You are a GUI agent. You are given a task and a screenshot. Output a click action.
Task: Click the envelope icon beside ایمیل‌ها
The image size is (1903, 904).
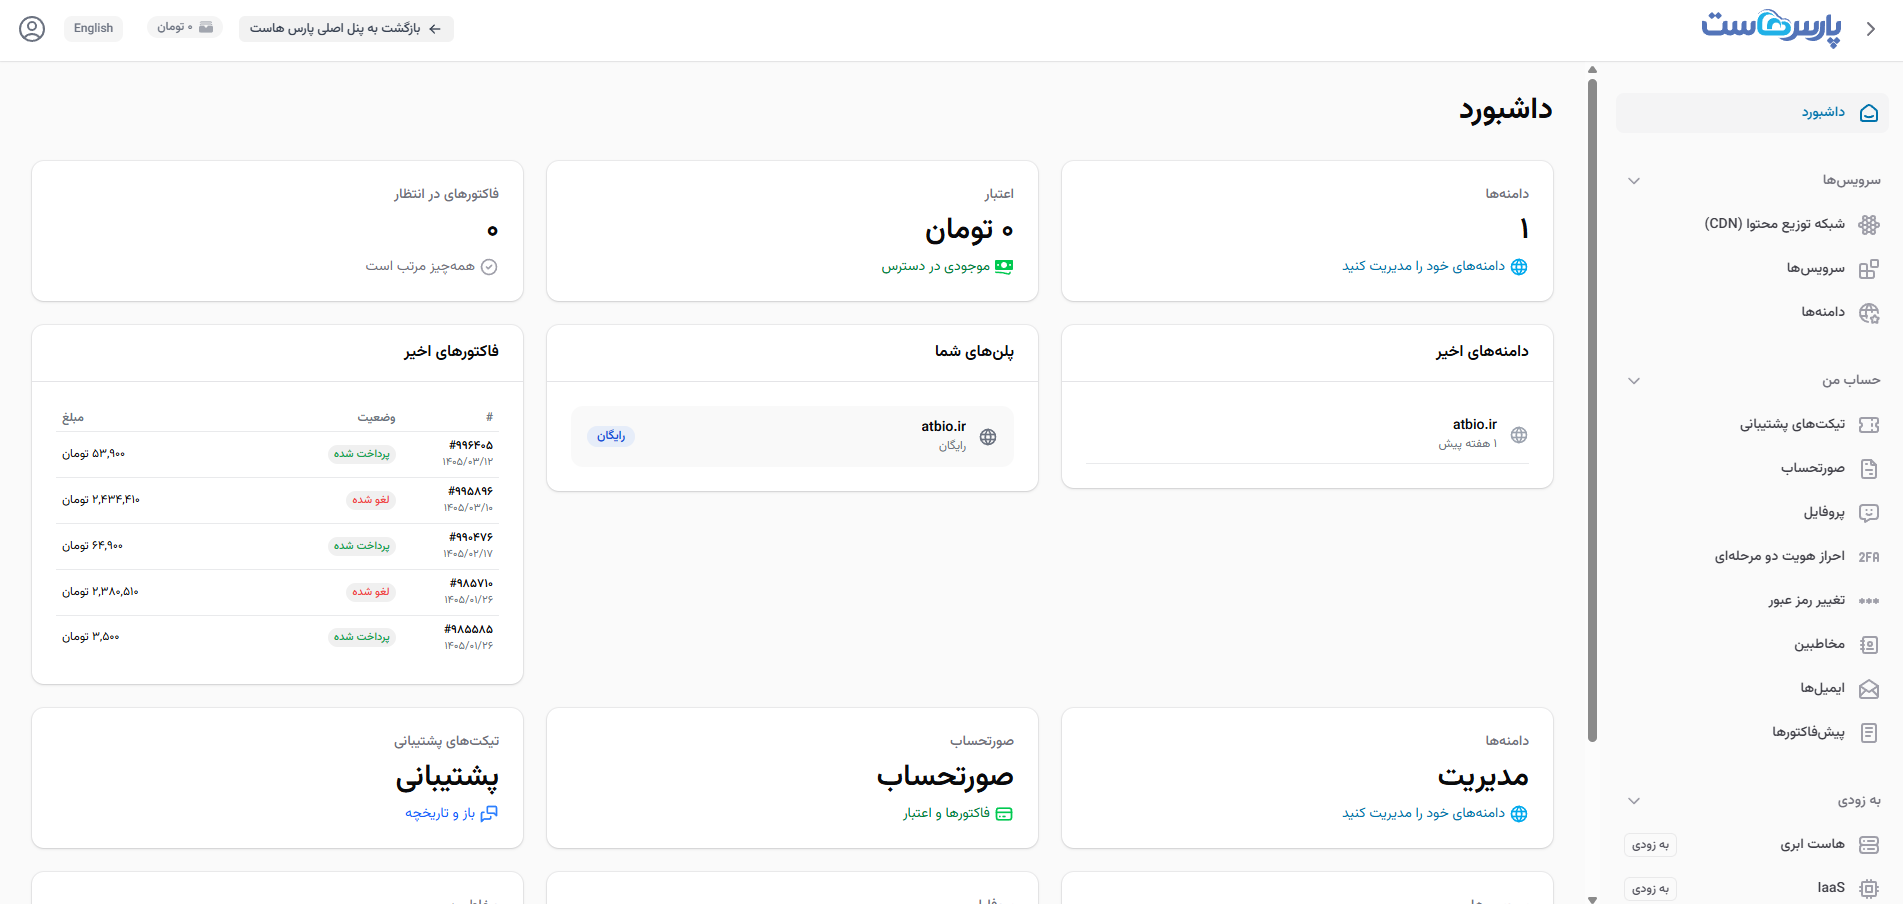tap(1868, 689)
